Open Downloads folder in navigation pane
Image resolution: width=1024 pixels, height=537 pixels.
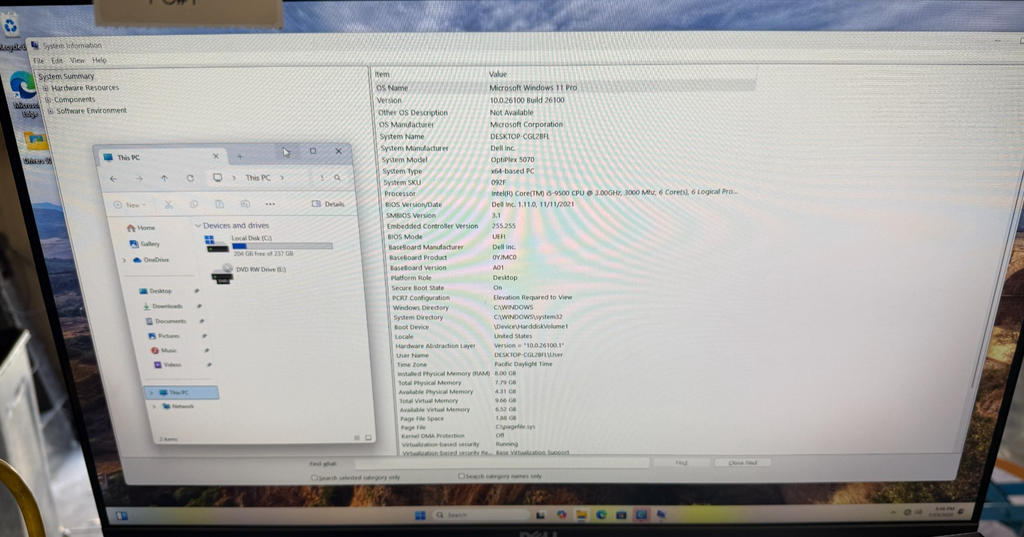(x=166, y=306)
